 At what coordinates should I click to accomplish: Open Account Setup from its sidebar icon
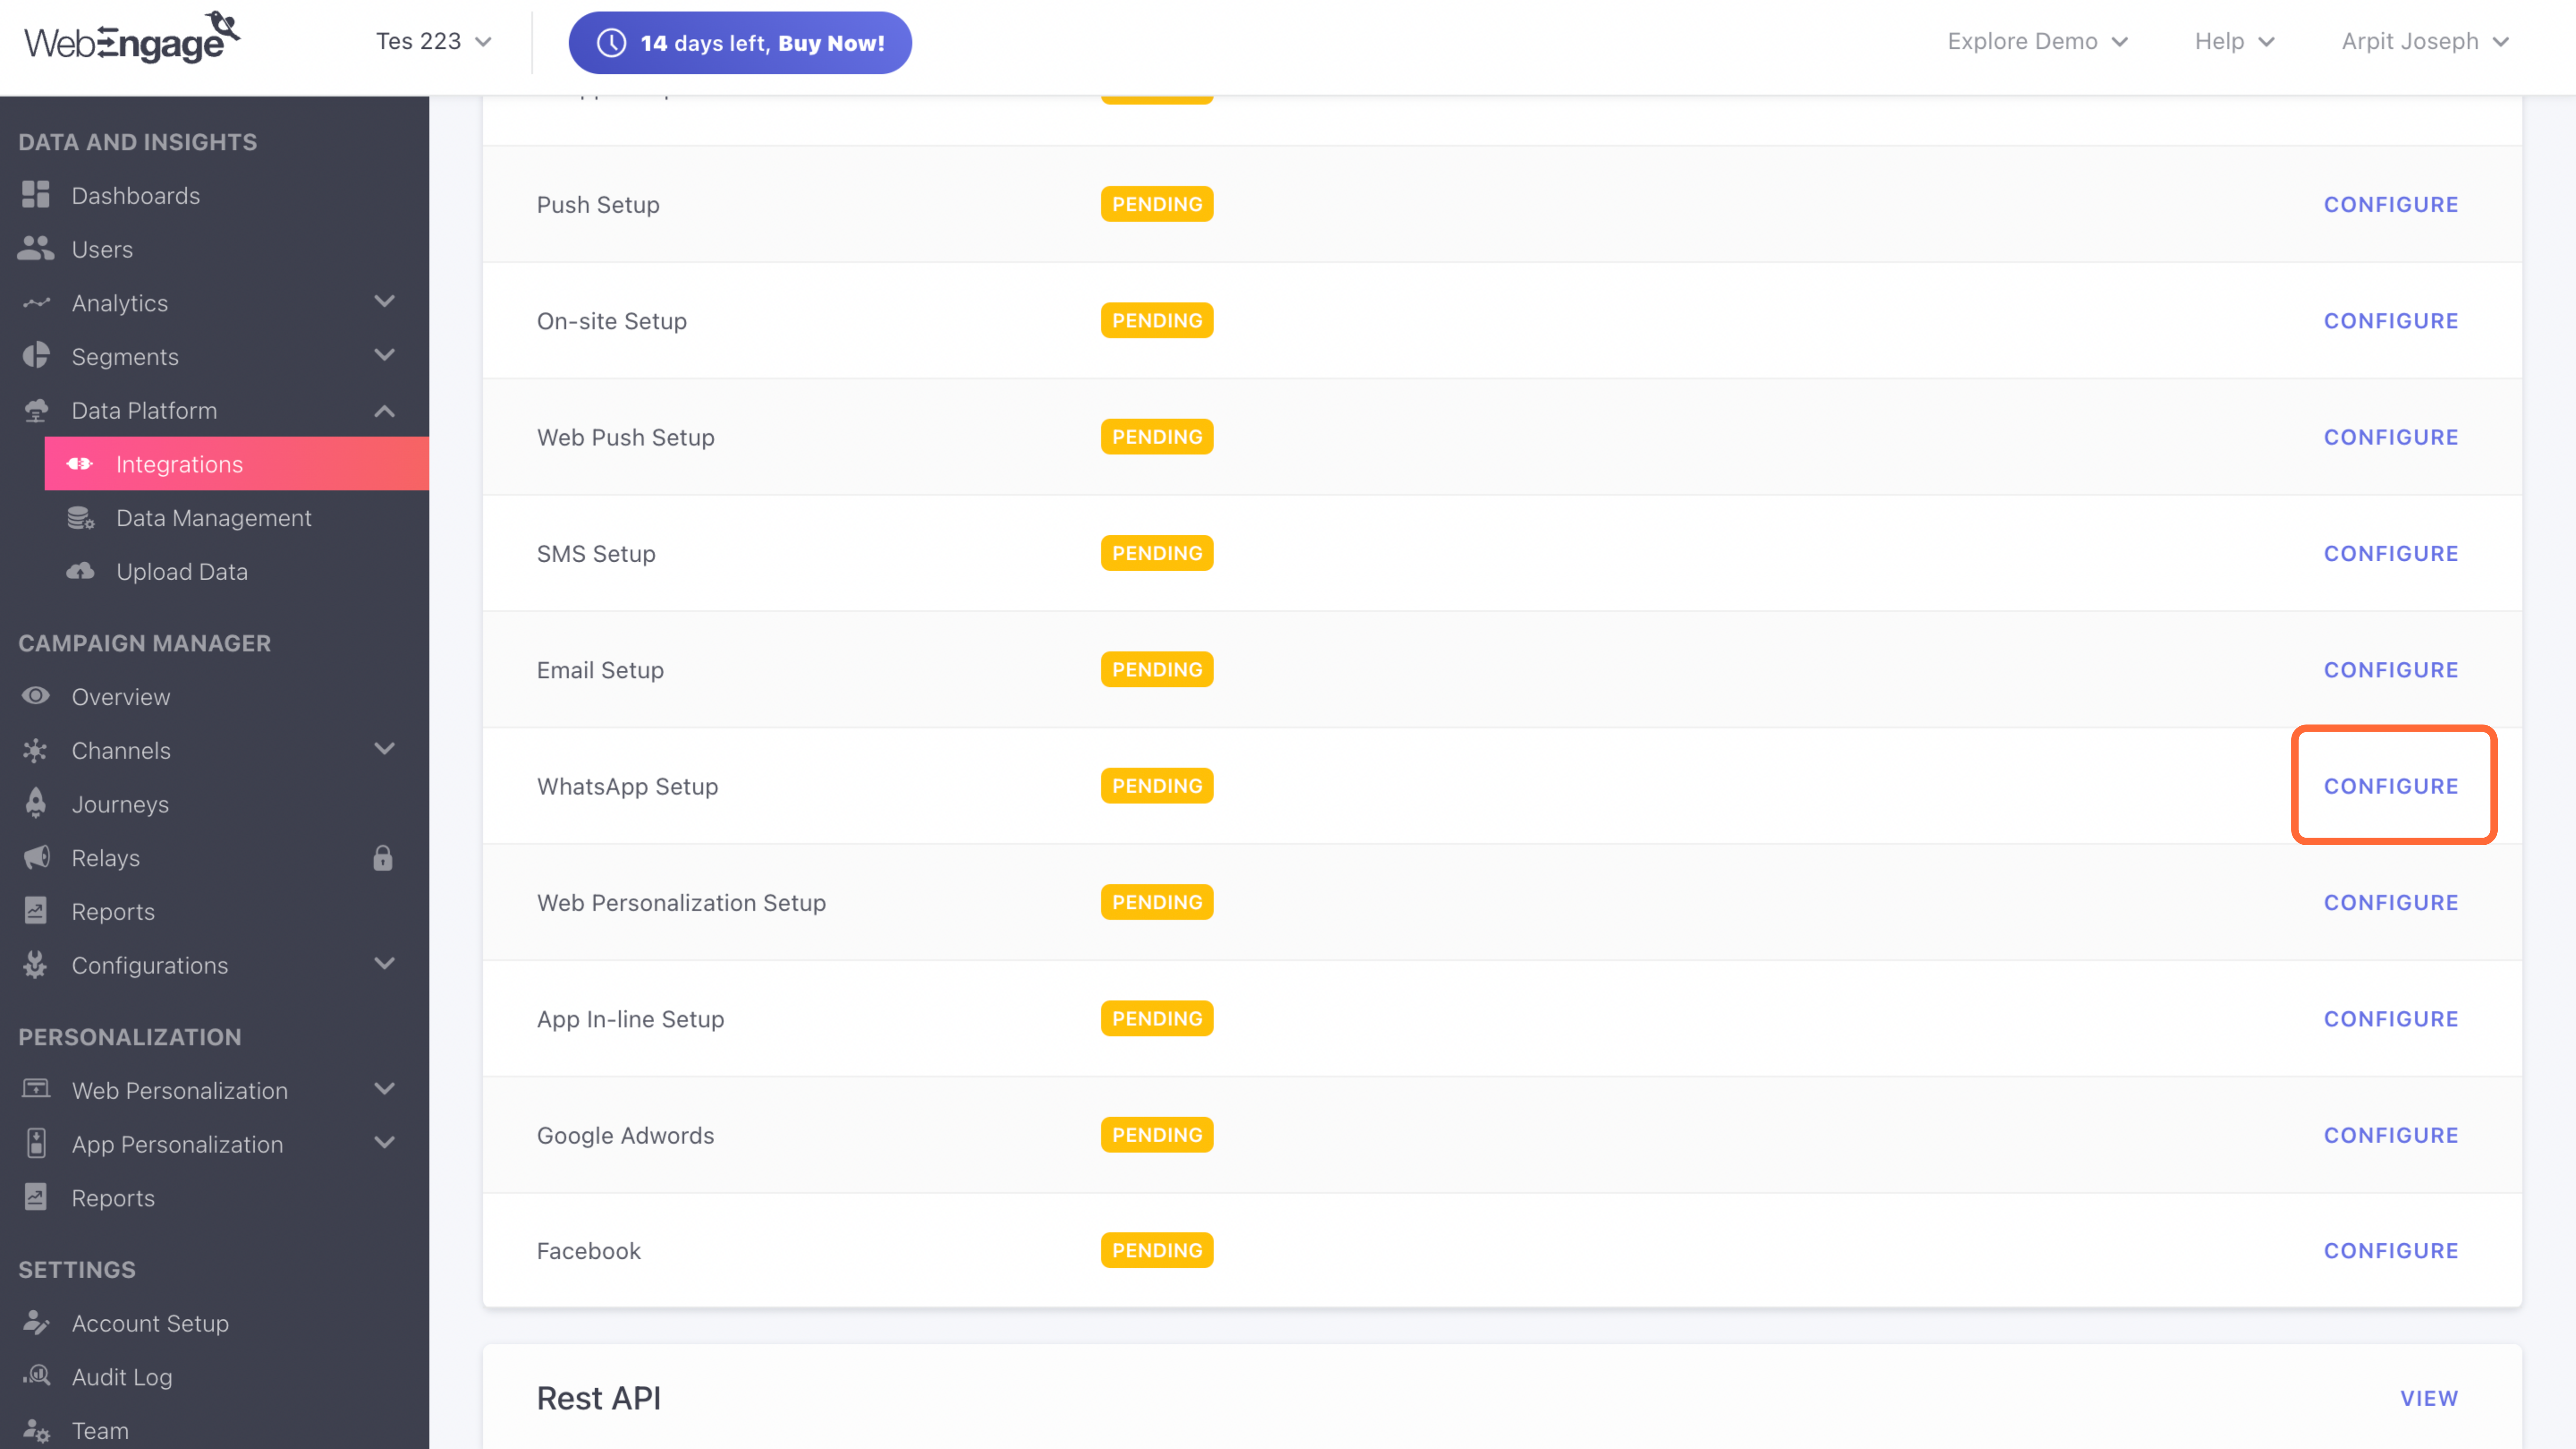(x=36, y=1322)
